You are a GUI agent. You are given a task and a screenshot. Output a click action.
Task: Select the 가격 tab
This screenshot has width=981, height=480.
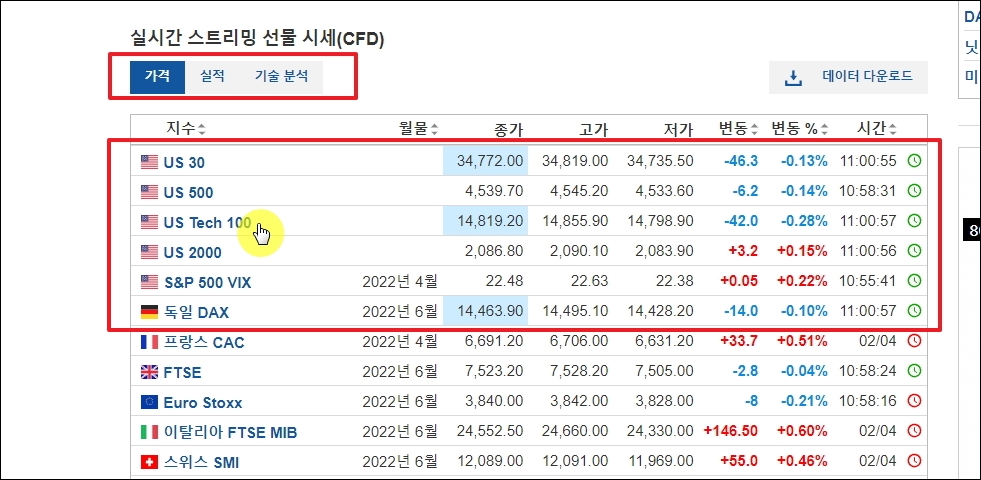click(x=157, y=77)
